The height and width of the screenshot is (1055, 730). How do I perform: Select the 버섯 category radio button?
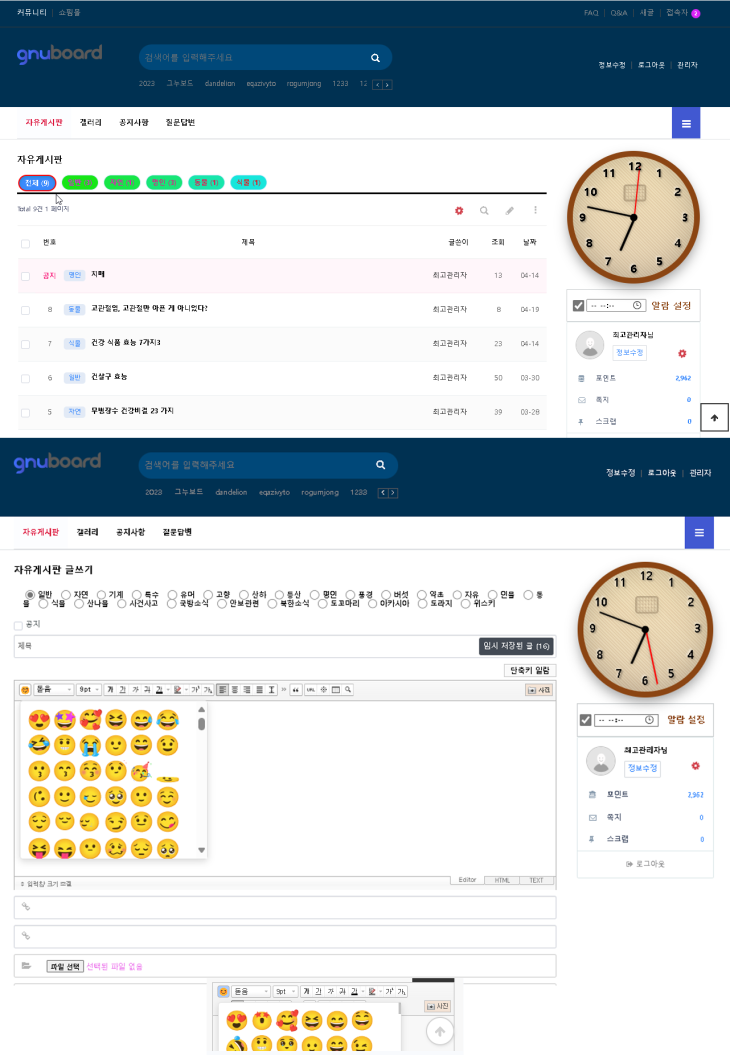tap(386, 595)
